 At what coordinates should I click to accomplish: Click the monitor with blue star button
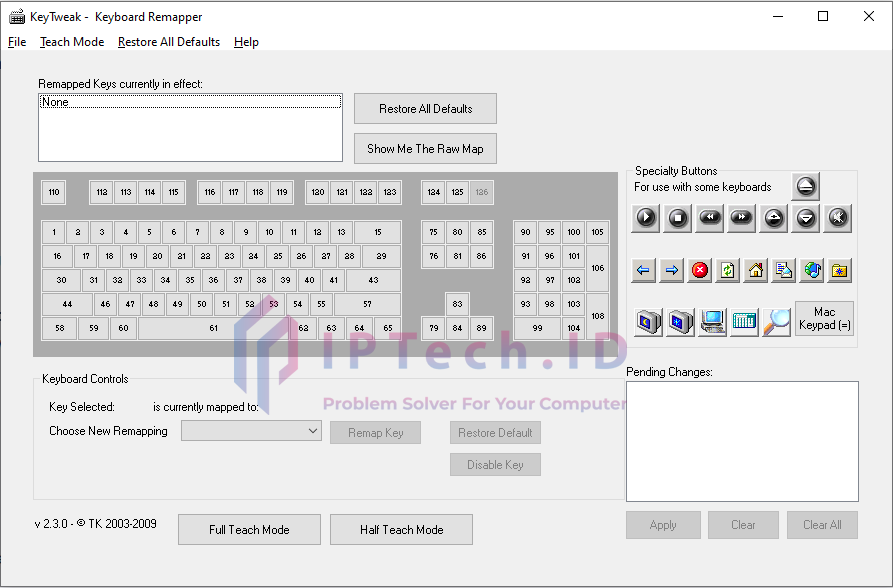681,322
